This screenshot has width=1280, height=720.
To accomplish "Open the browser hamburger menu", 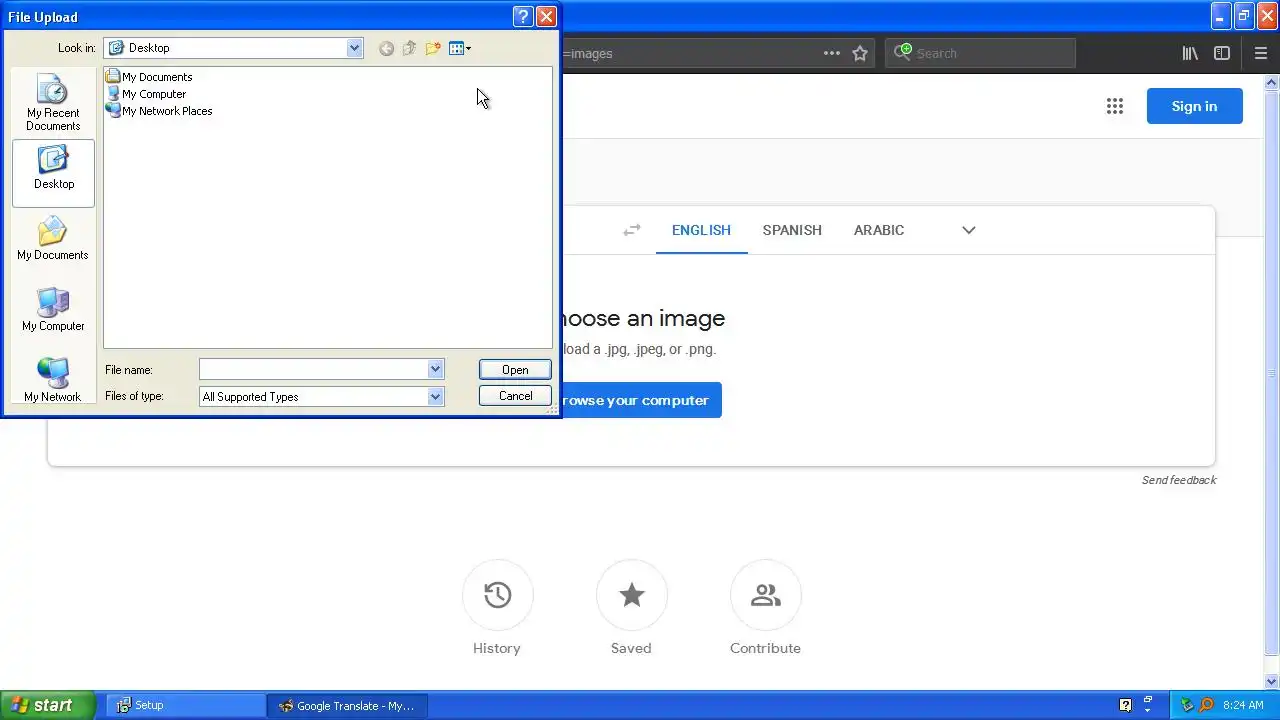I will (x=1260, y=53).
